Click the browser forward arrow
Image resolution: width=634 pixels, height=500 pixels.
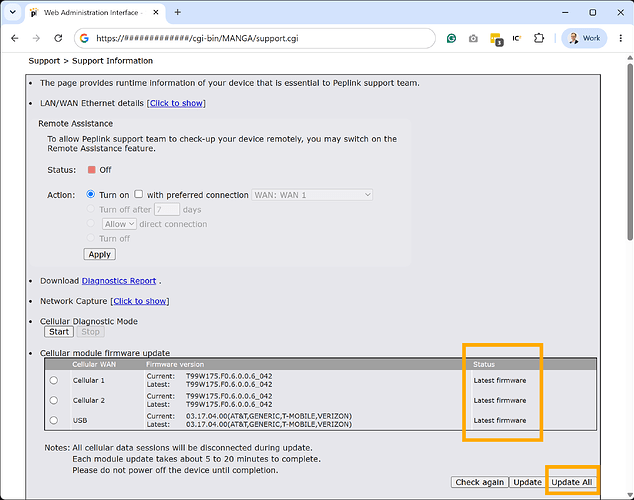click(36, 38)
